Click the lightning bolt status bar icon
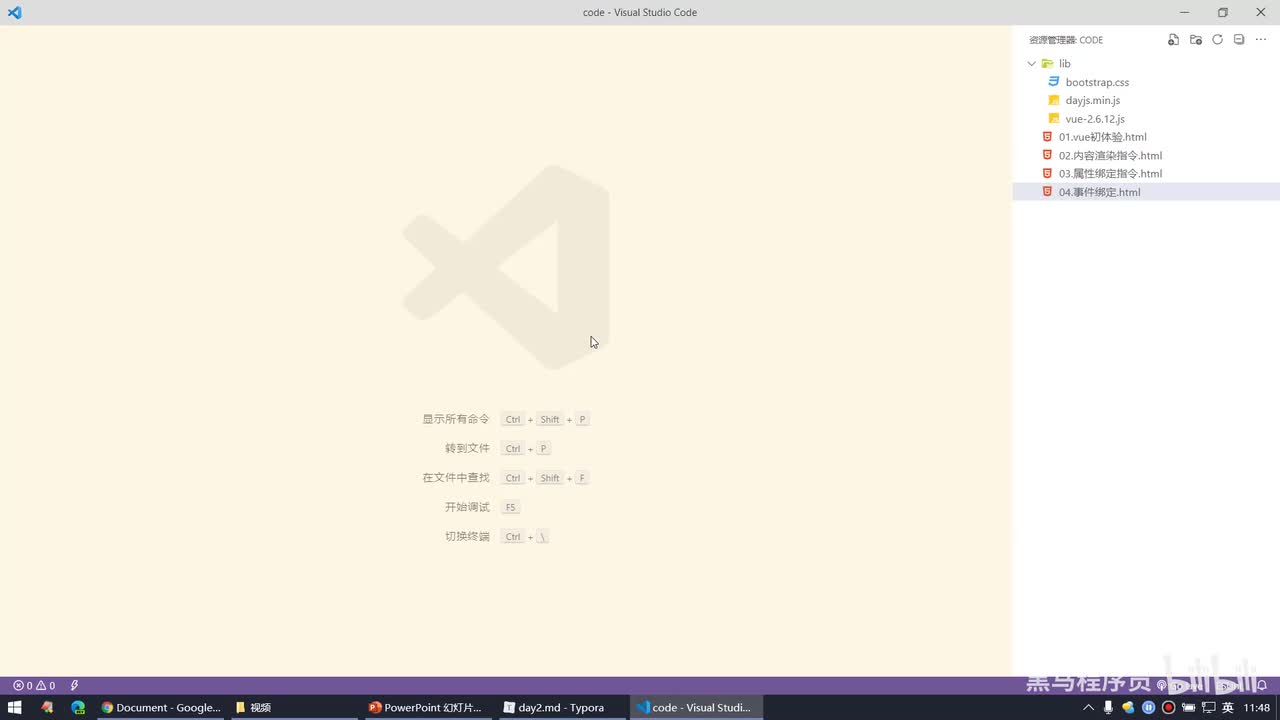The image size is (1280, 720). (74, 686)
